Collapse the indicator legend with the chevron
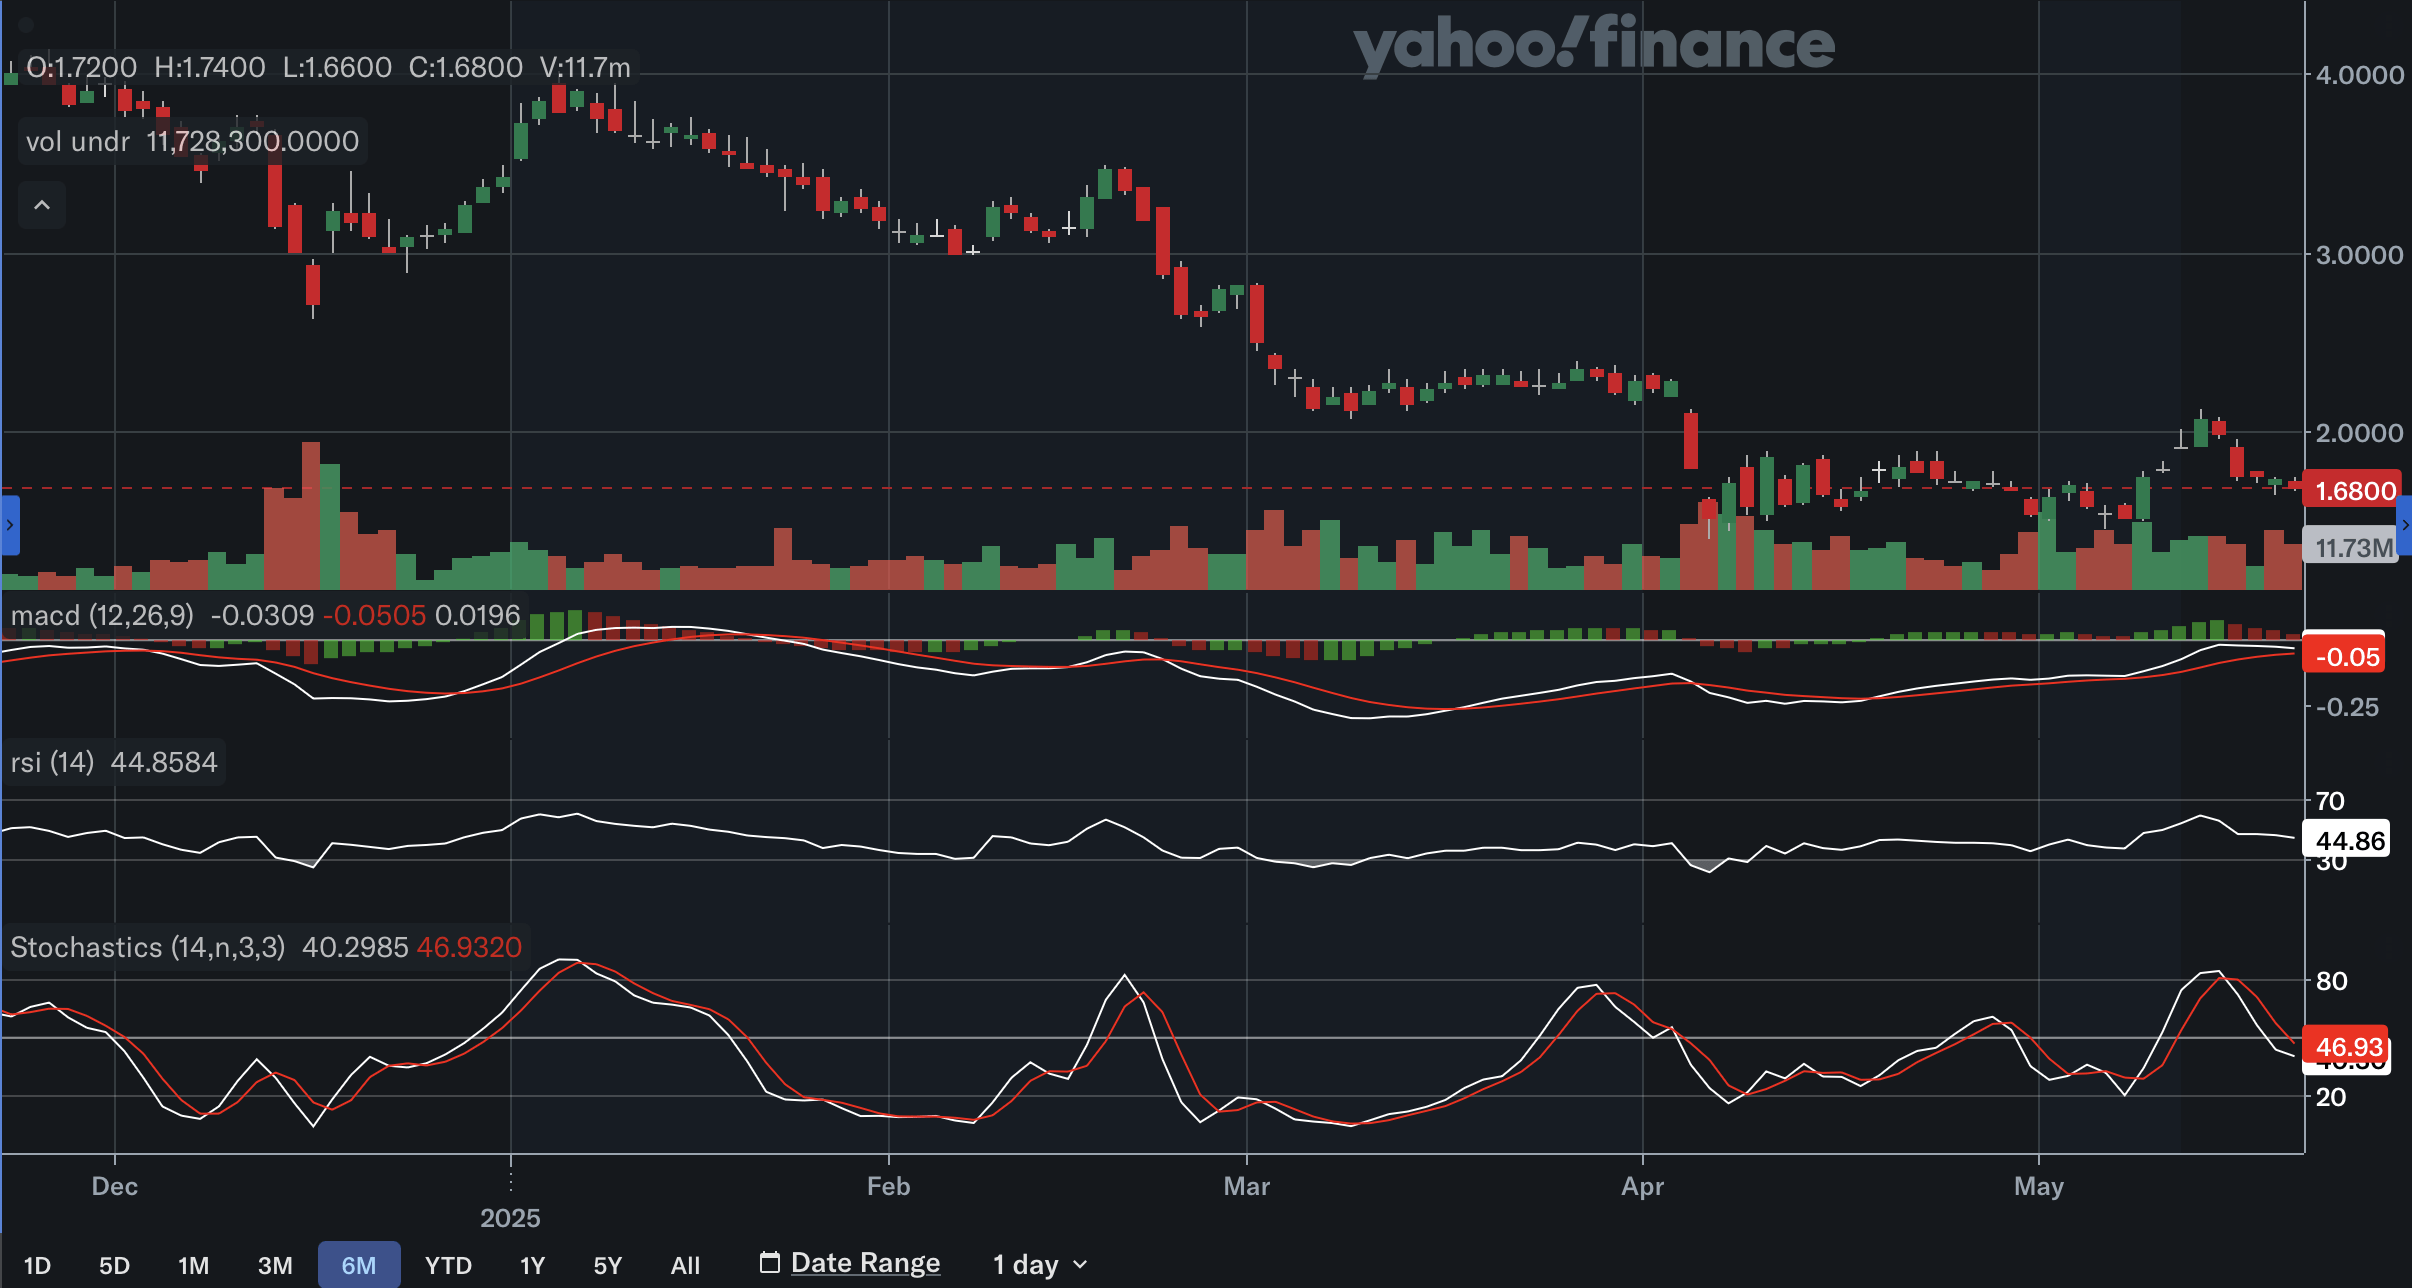This screenshot has width=2412, height=1288. tap(41, 204)
